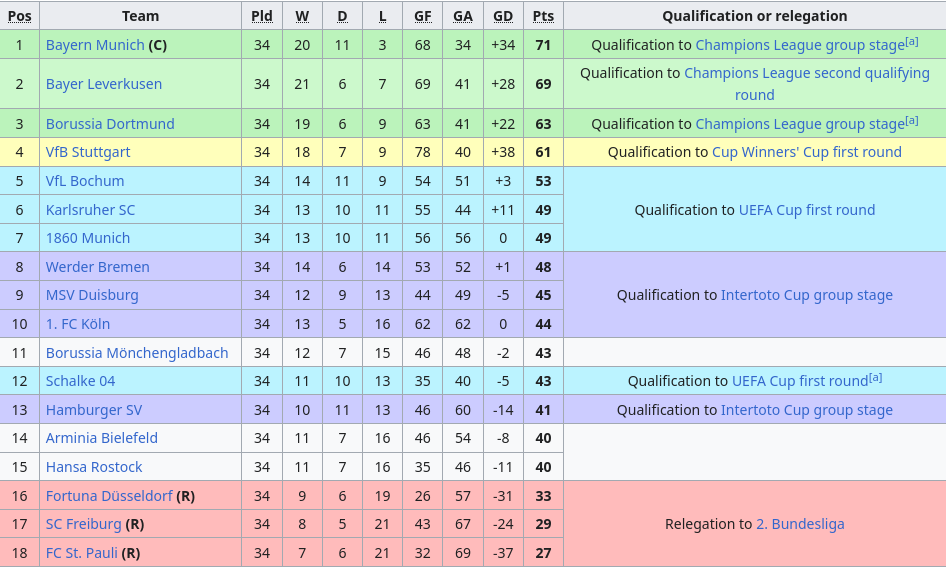Open Cup Winners' Cup first round link
Viewport: 946px width, 567px height.
[806, 152]
